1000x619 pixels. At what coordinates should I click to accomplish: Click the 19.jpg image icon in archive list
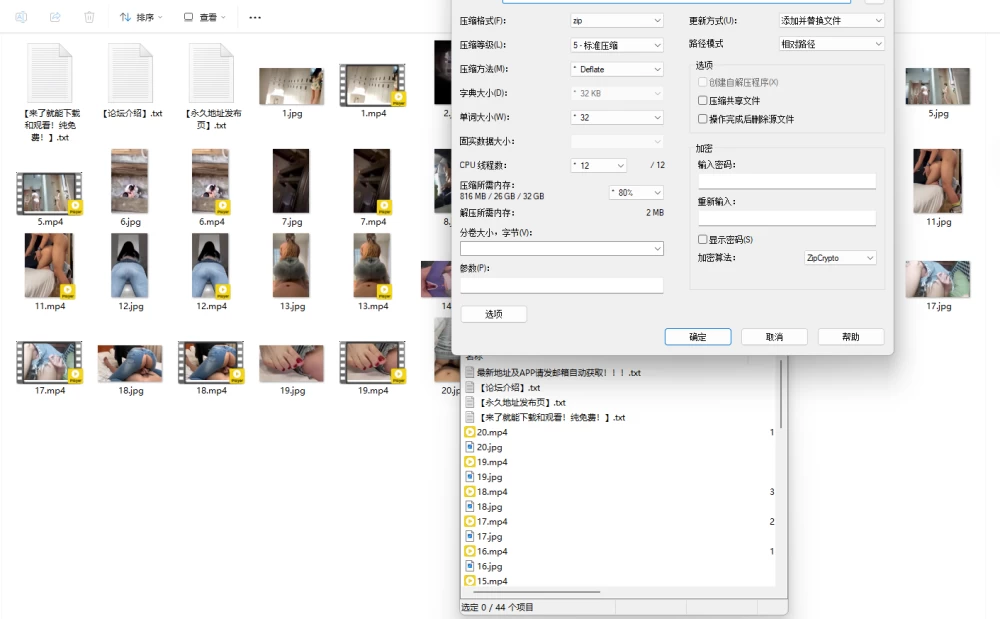tap(470, 477)
